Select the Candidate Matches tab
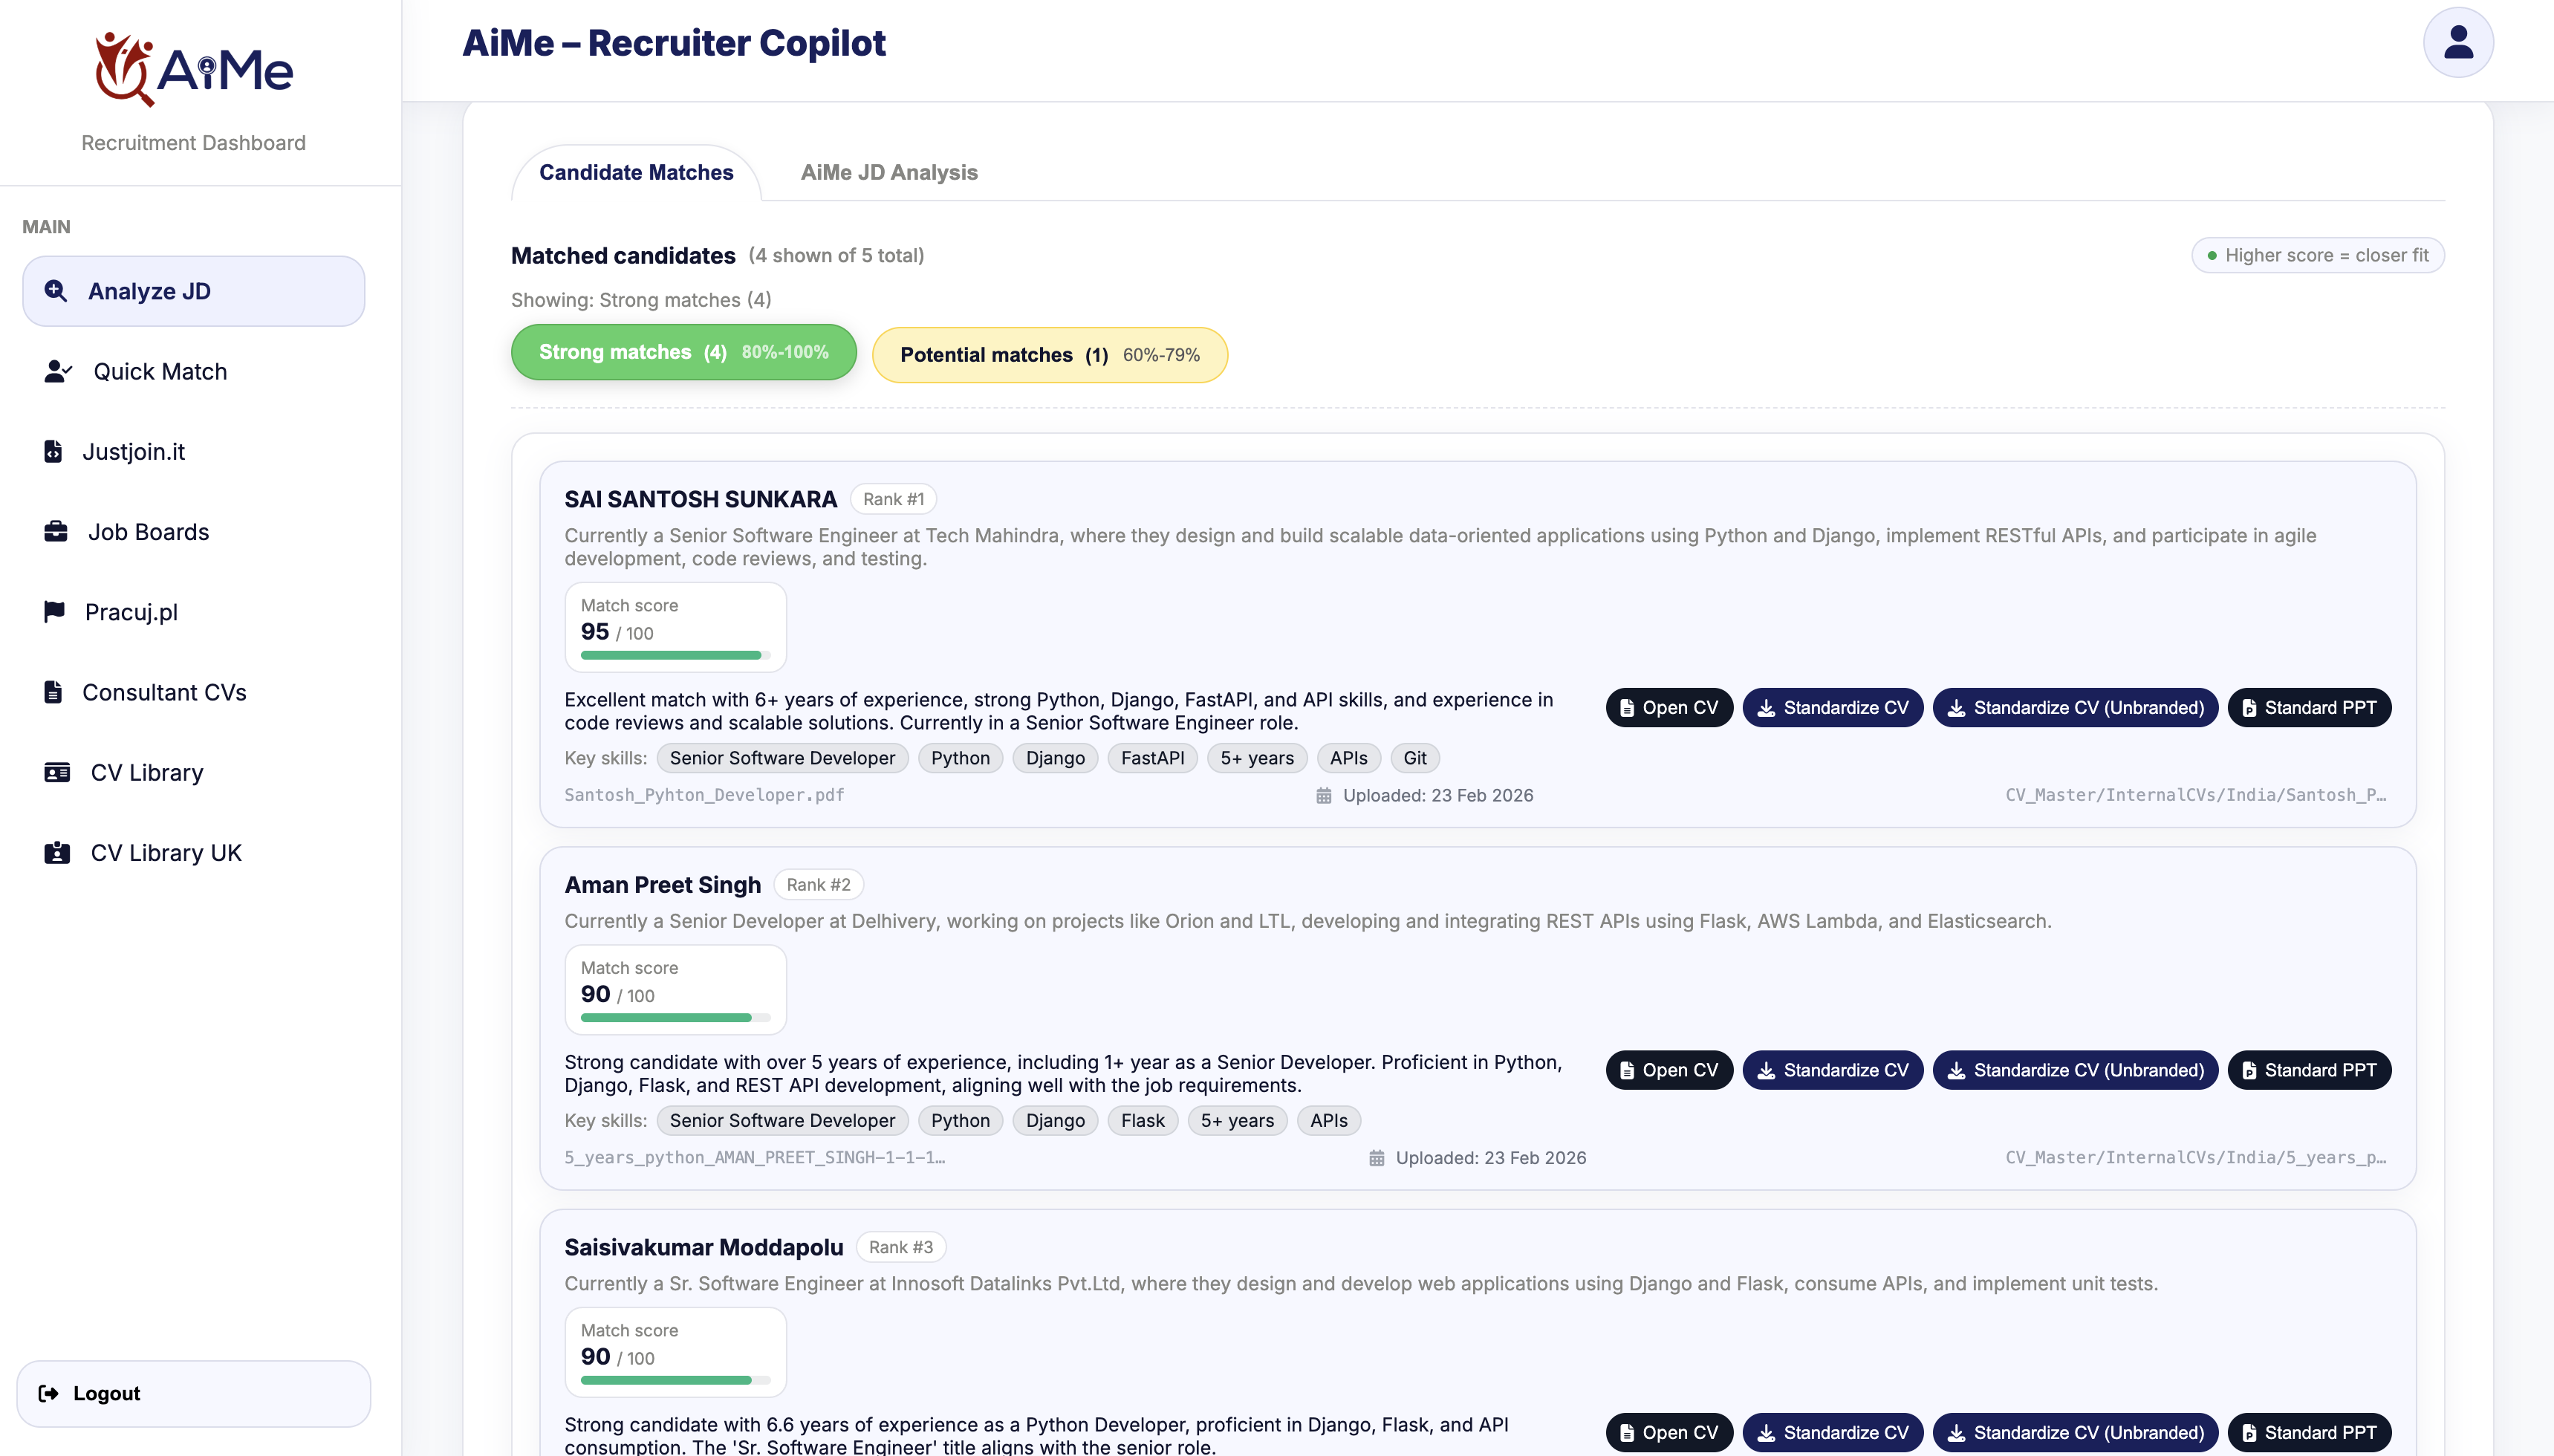 [636, 172]
